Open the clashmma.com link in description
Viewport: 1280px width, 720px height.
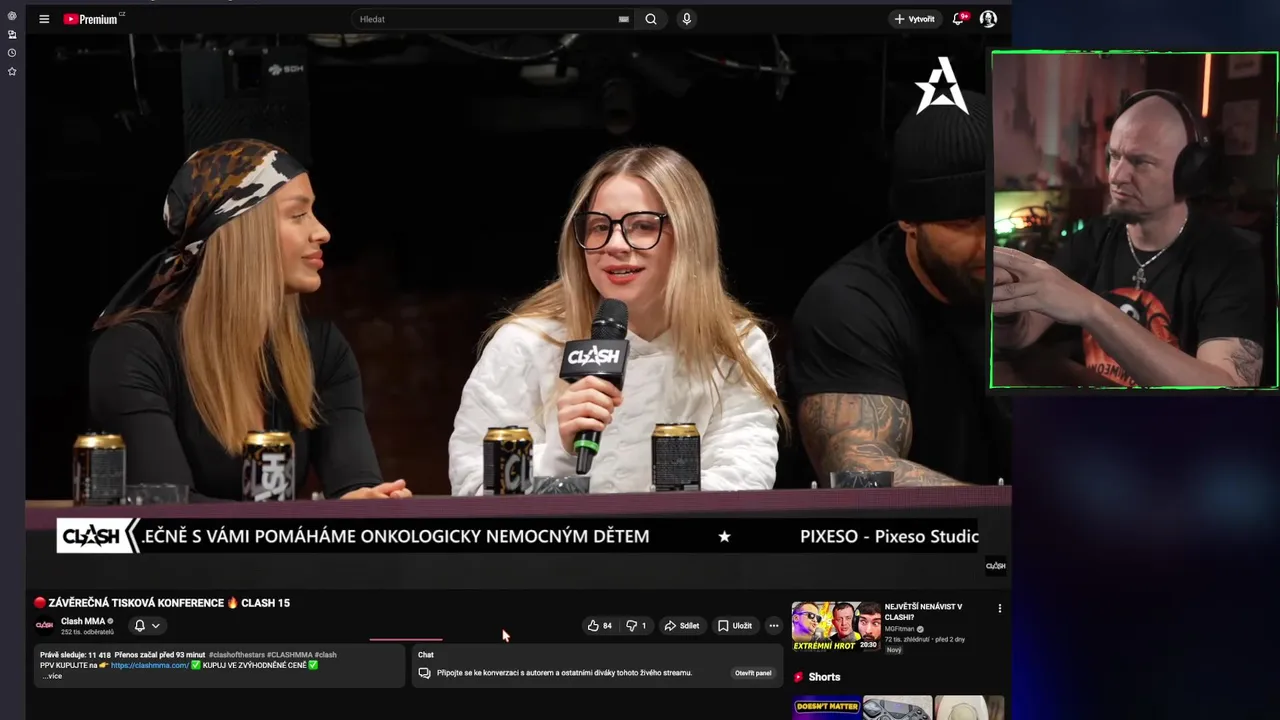(150, 665)
